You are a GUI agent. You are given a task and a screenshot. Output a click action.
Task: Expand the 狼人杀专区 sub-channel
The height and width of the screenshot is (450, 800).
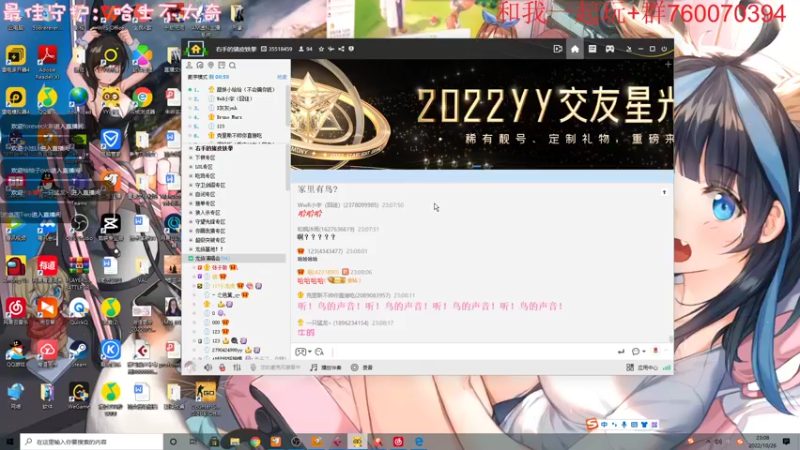pyautogui.click(x=191, y=213)
